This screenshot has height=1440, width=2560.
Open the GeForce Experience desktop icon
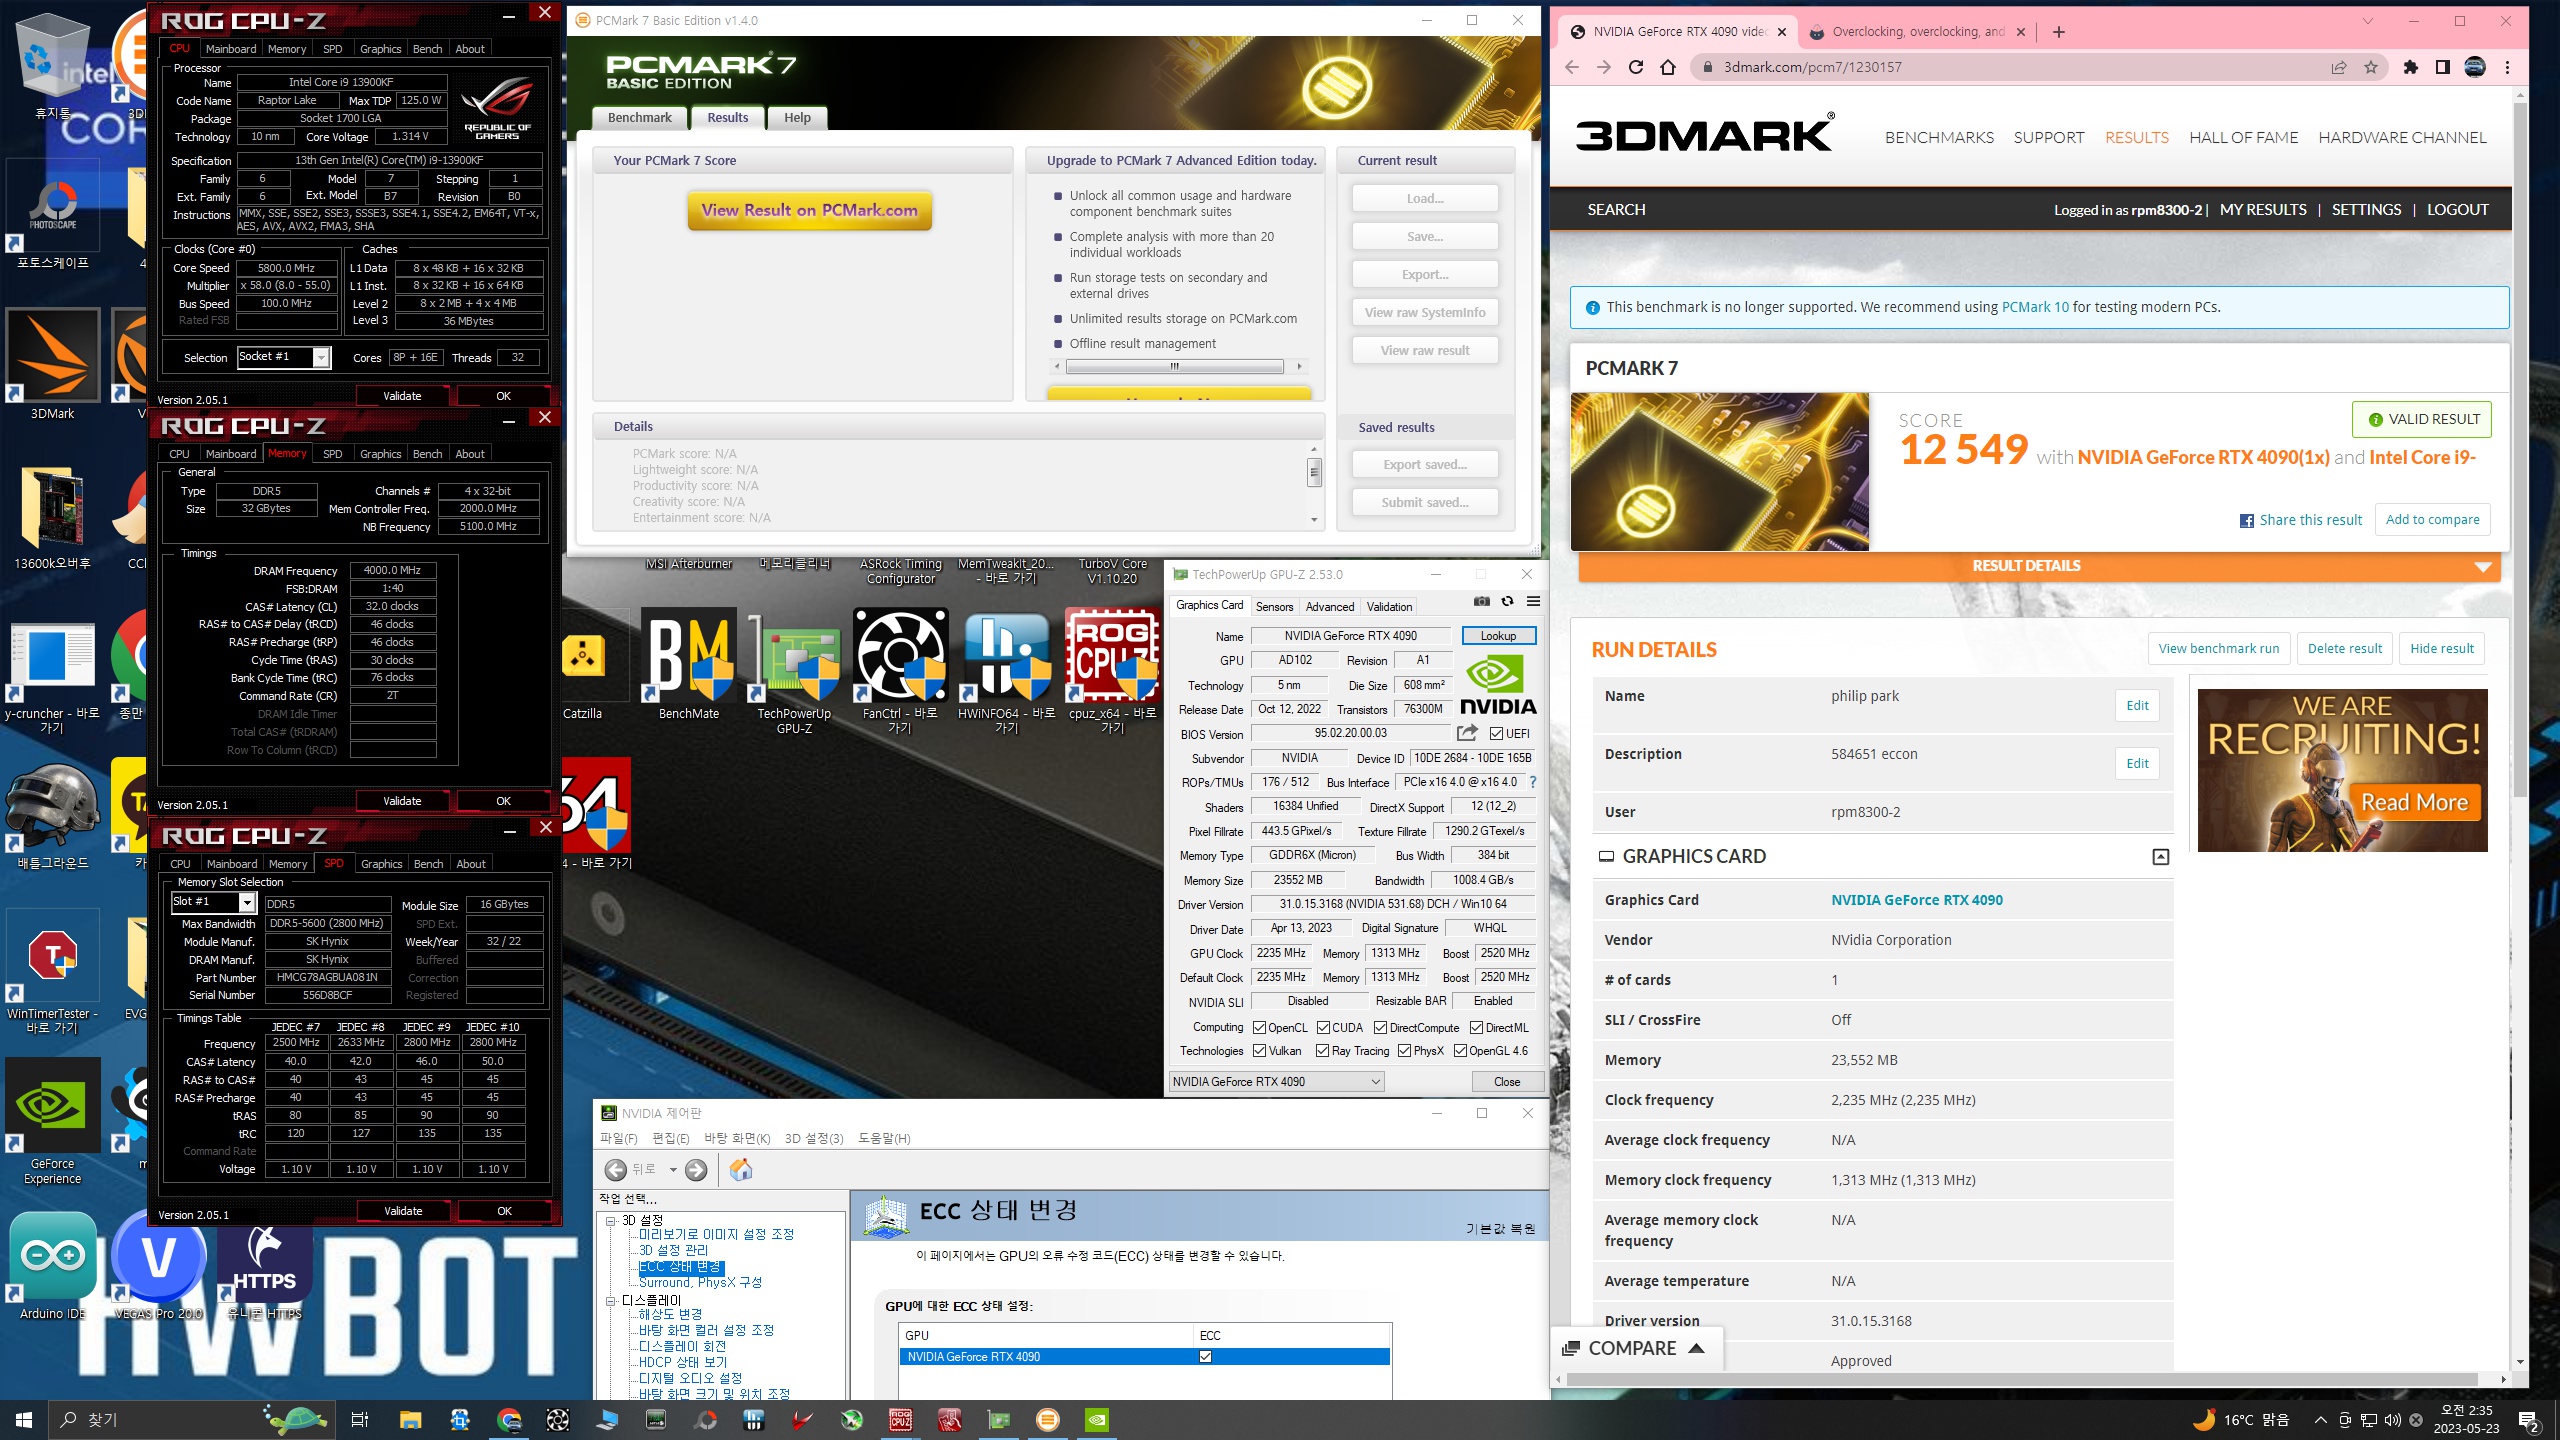click(x=52, y=1122)
